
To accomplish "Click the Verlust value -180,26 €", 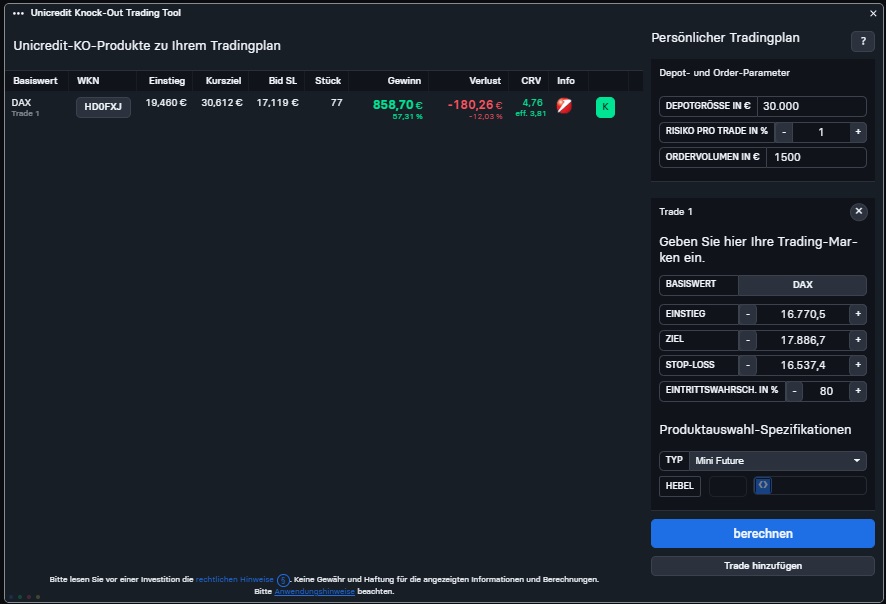I will [475, 105].
